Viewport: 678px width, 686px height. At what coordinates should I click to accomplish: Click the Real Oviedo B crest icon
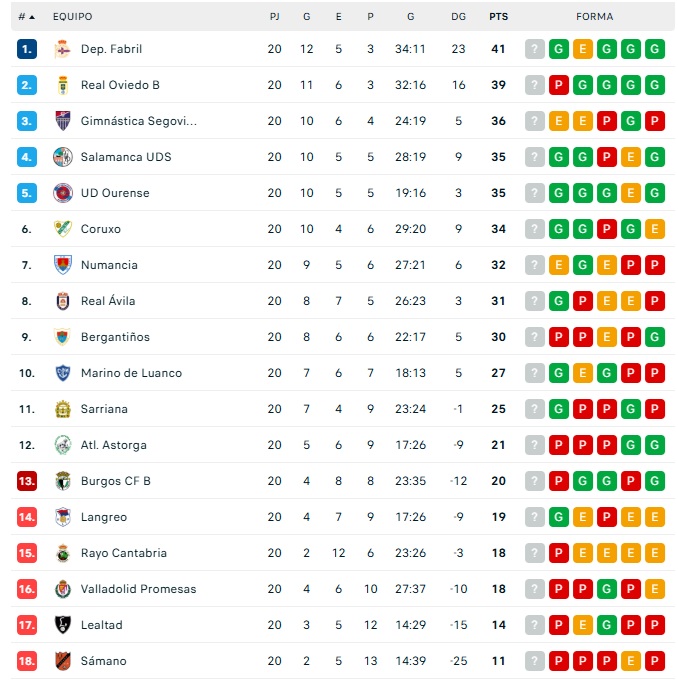(x=63, y=85)
